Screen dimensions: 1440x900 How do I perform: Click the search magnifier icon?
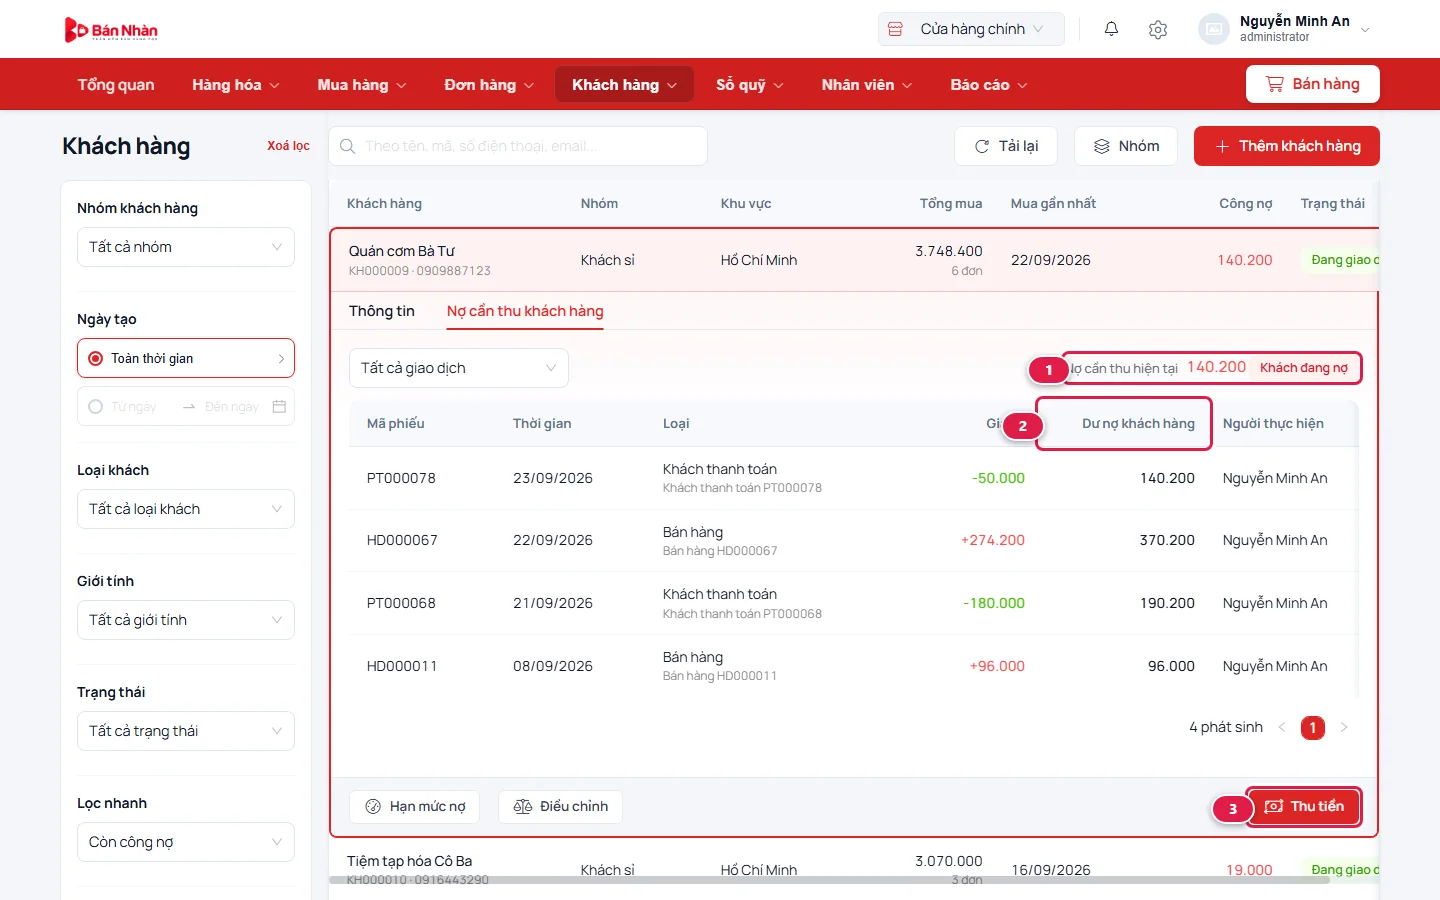(x=347, y=146)
